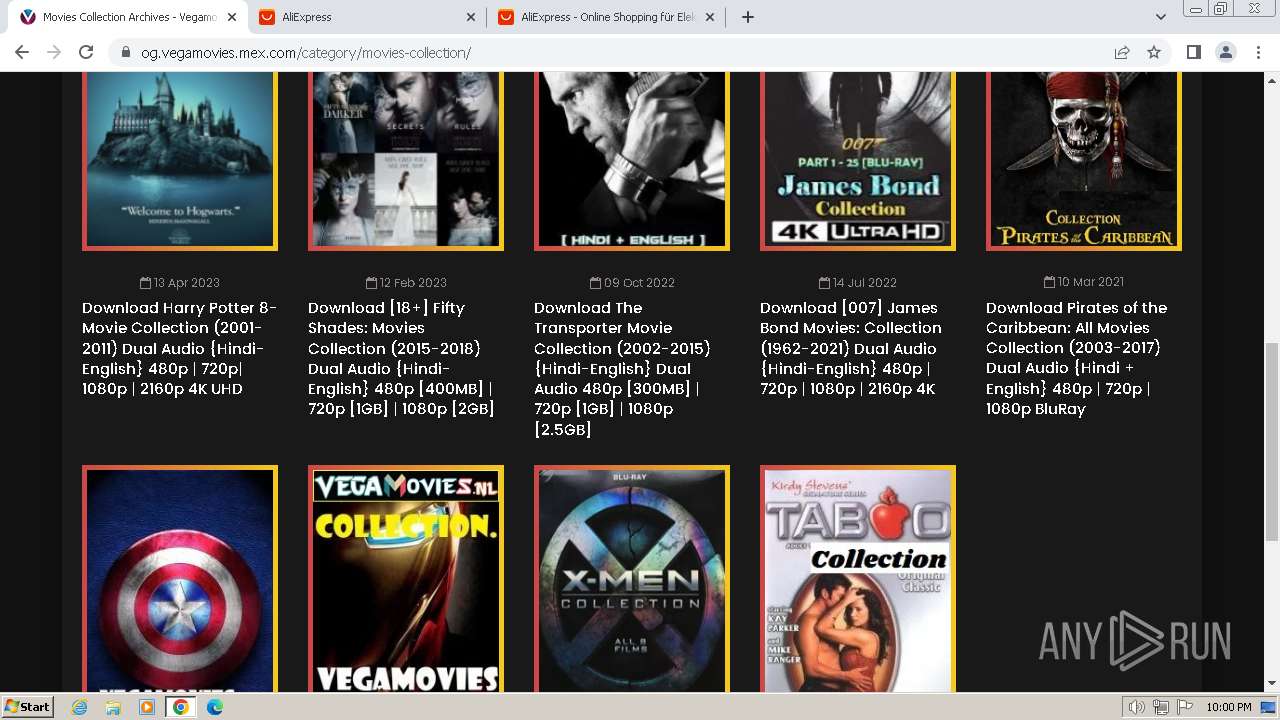Click the 12 Feb 2023 date label
Screen dimensions: 1280x720
point(406,283)
